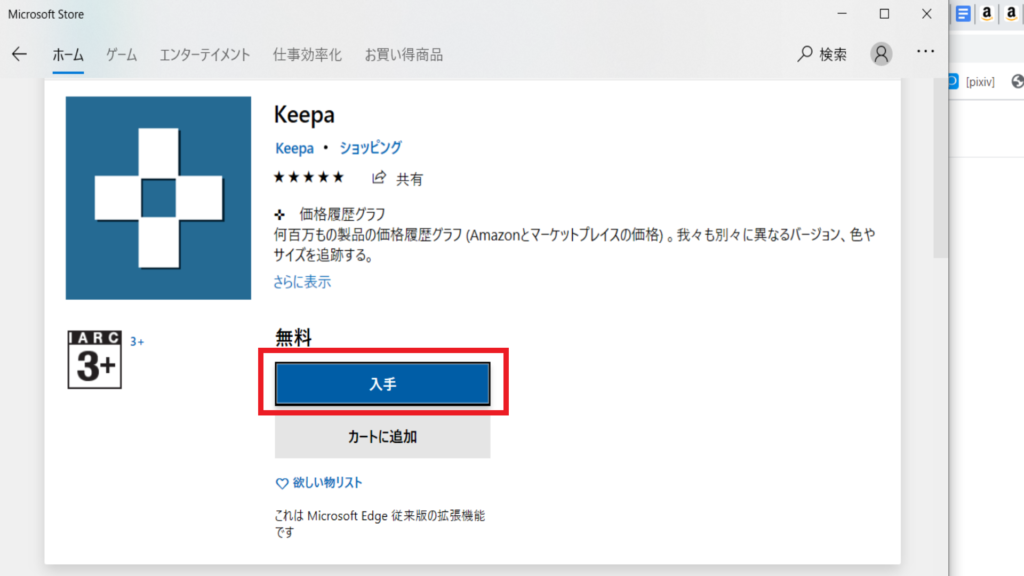The width and height of the screenshot is (1024, 576).
Task: Click the first Amazon icon in browser window
Action: point(987,14)
